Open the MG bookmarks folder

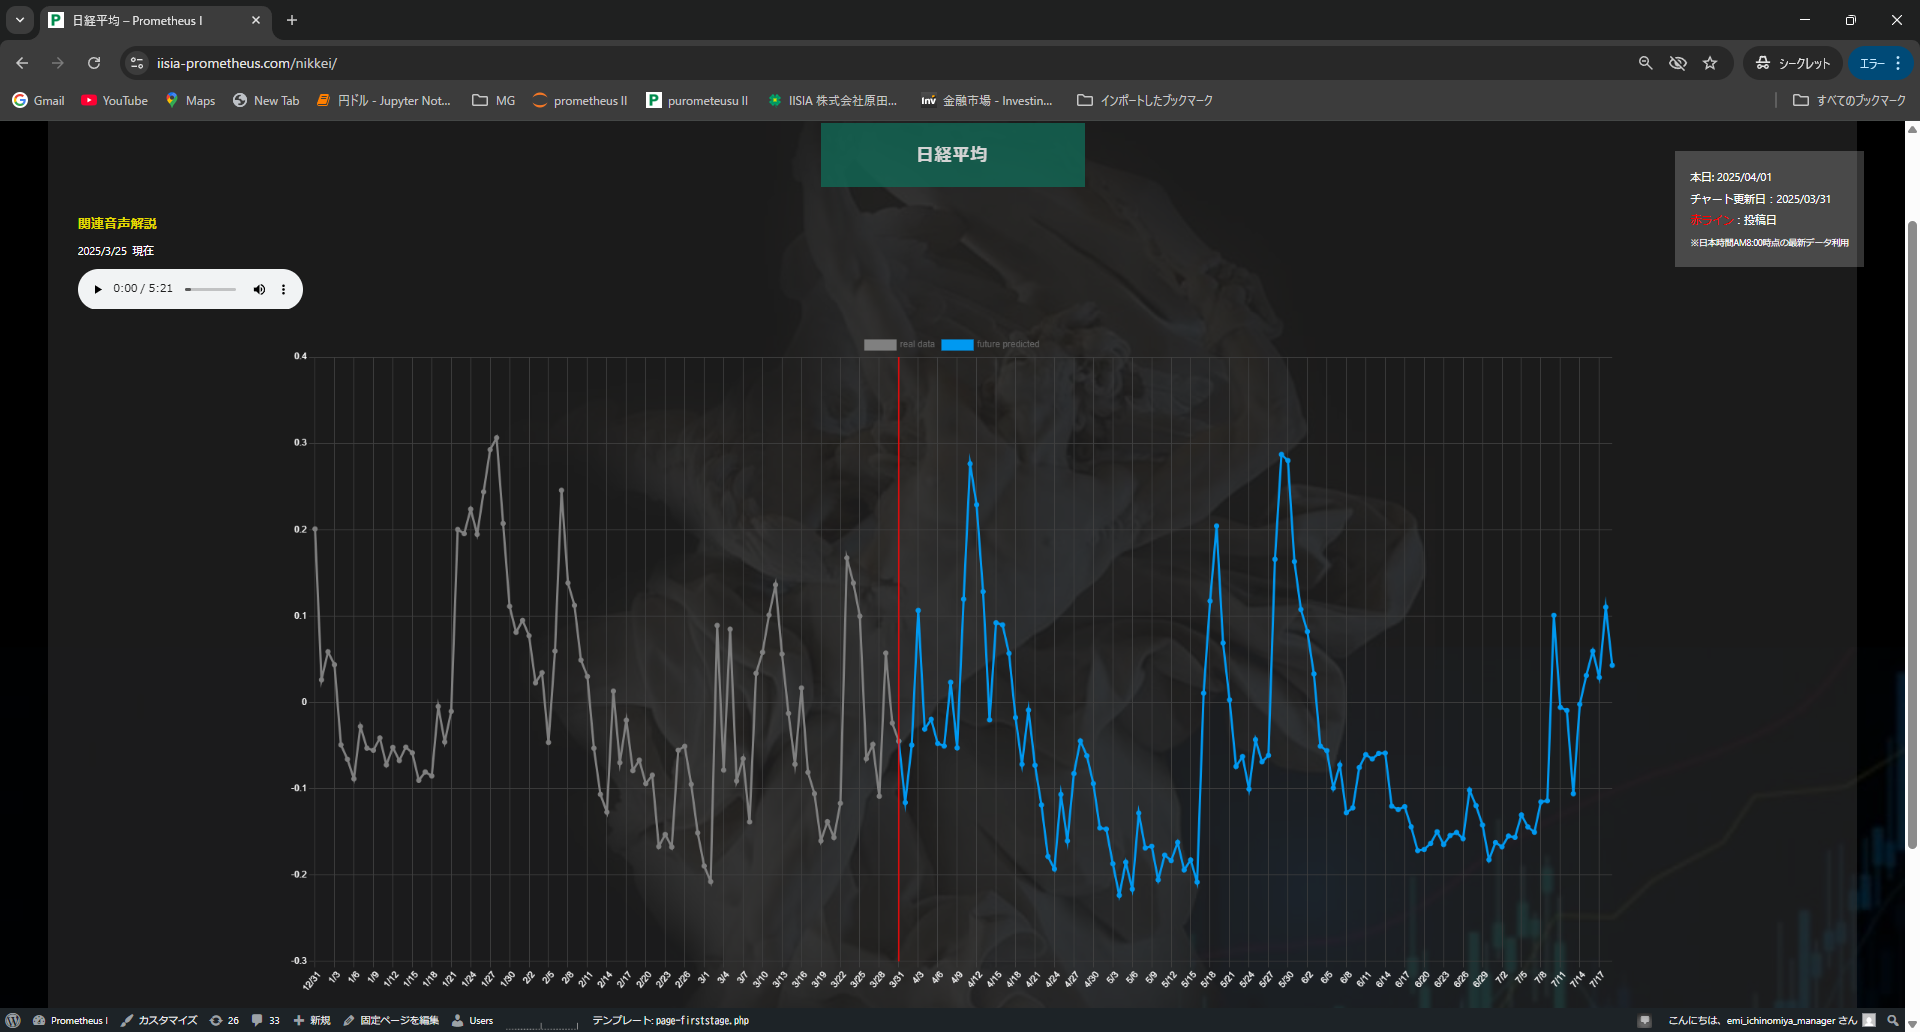494,100
